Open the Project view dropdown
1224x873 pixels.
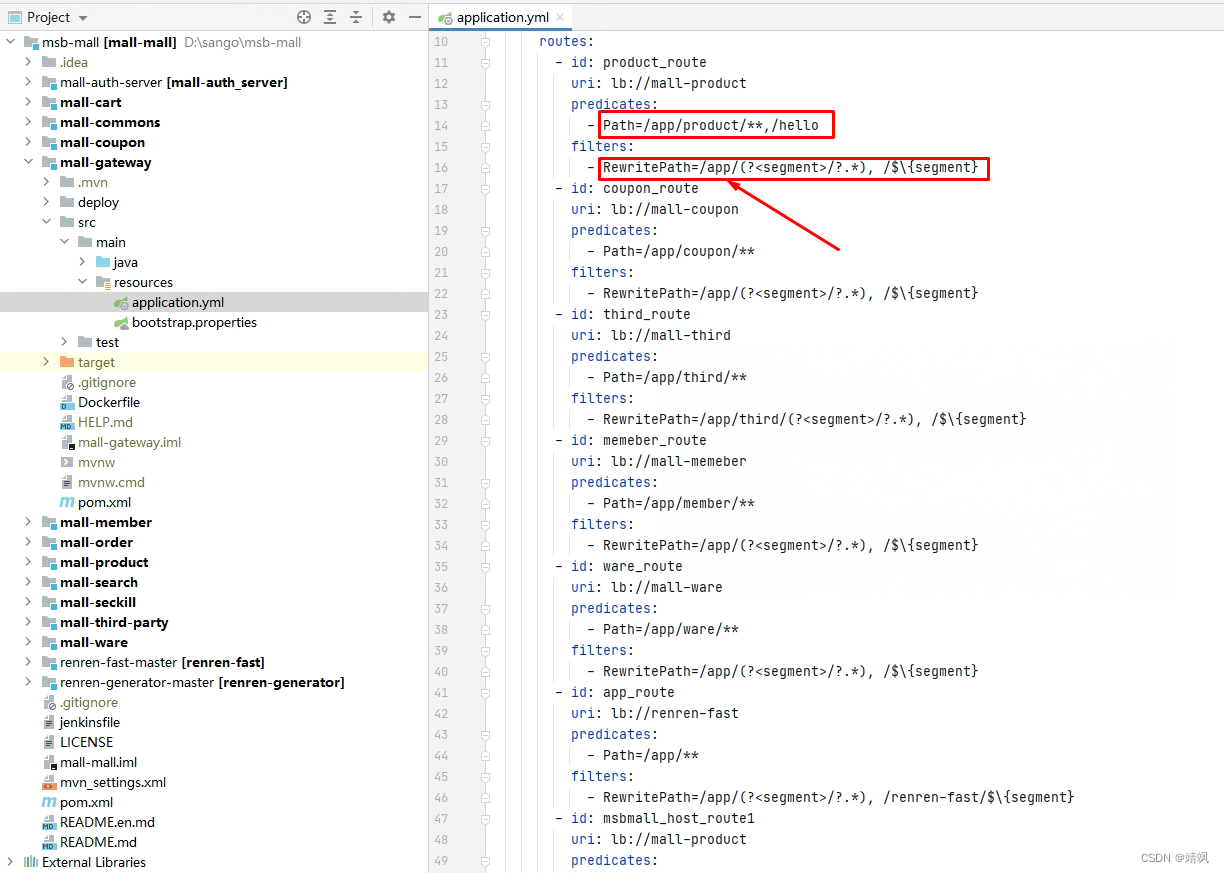82,18
